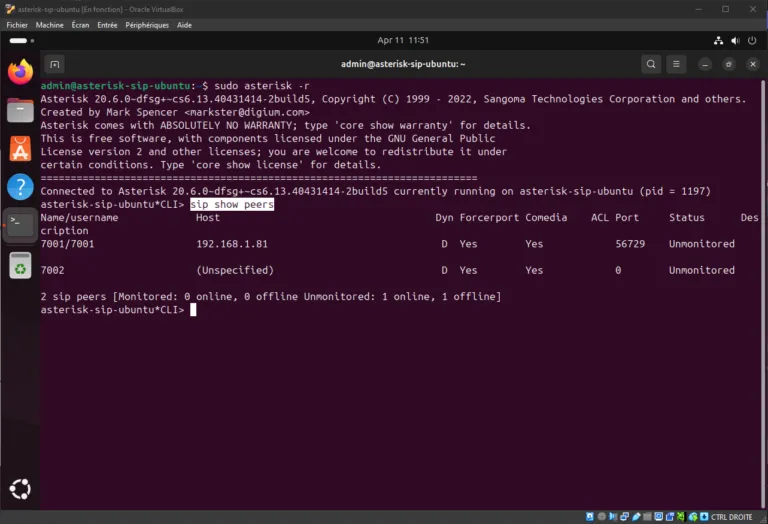768x524 pixels.
Task: Close the terminal window
Action: click(x=753, y=64)
